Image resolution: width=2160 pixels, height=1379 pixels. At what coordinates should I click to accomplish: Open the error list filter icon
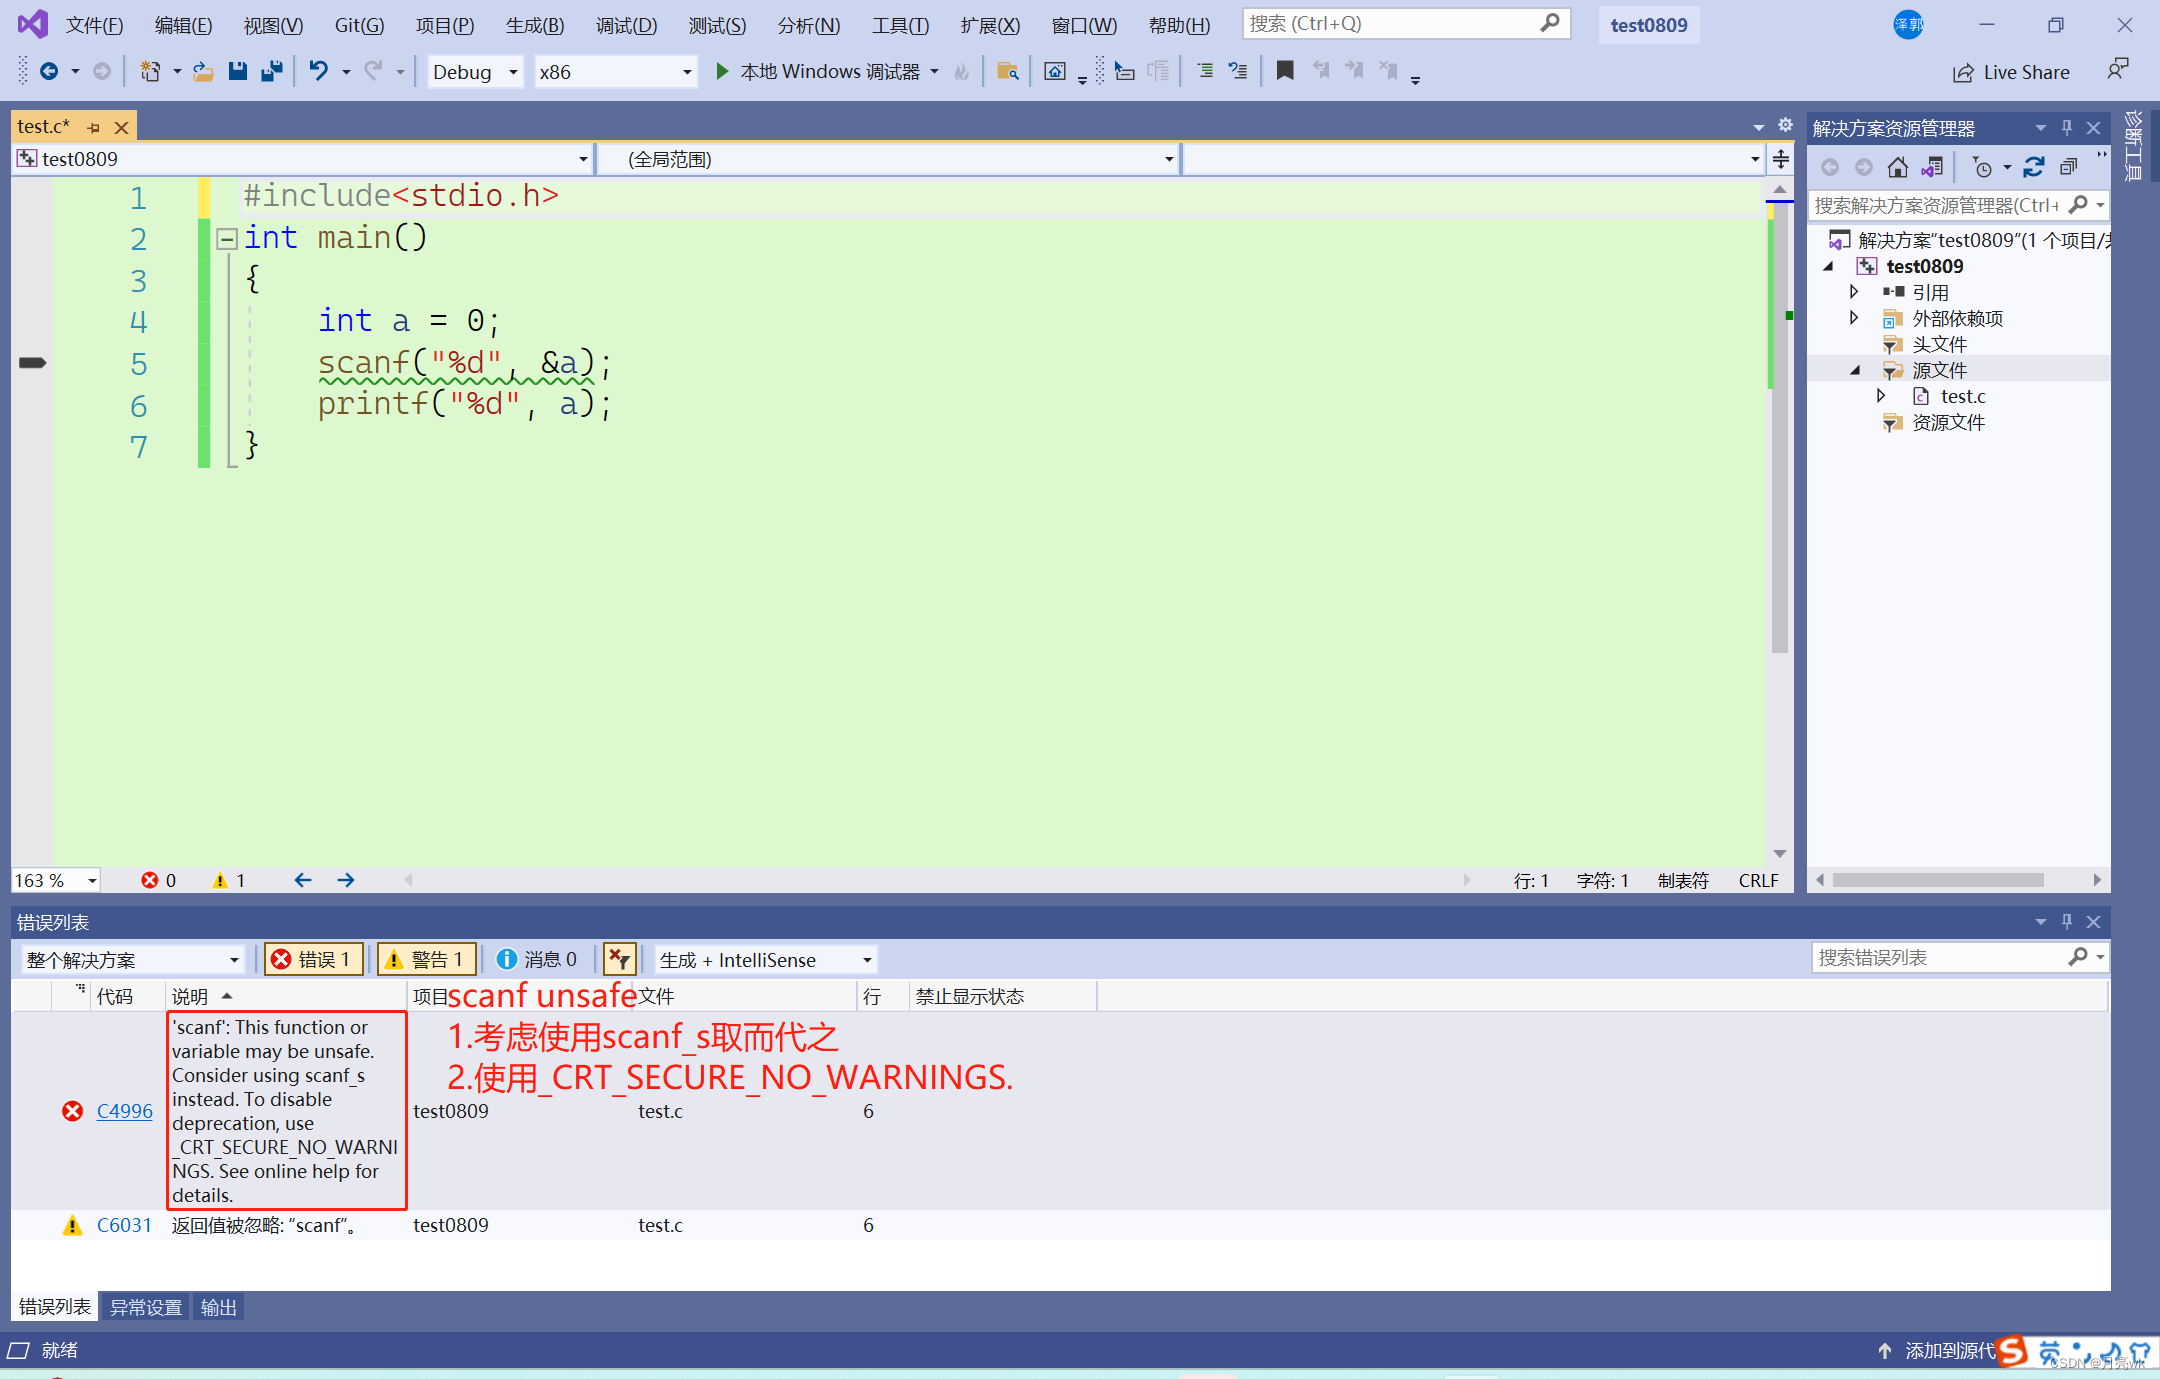619,959
